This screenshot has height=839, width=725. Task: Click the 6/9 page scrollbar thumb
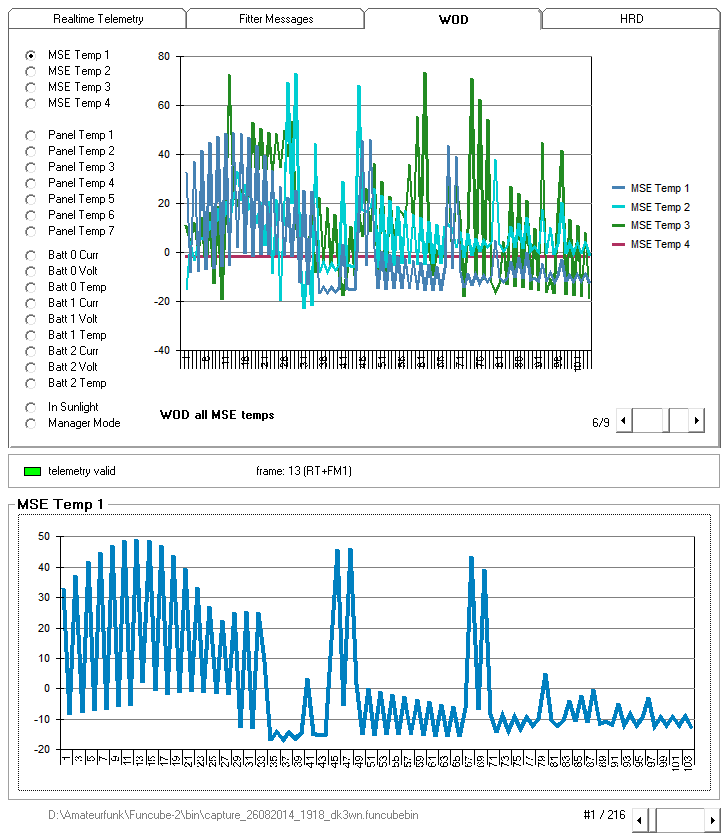(666, 421)
